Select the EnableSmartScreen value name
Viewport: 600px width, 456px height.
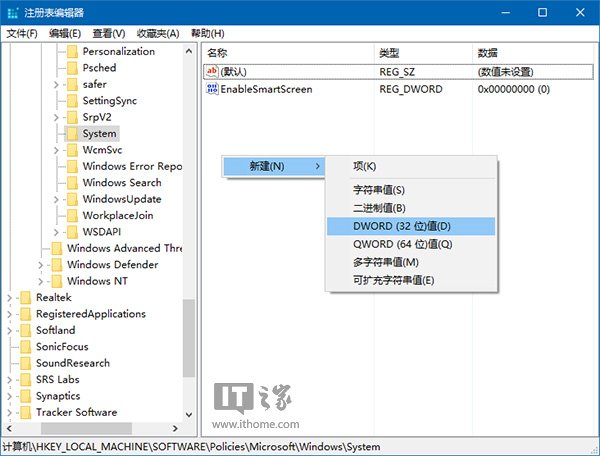(266, 89)
